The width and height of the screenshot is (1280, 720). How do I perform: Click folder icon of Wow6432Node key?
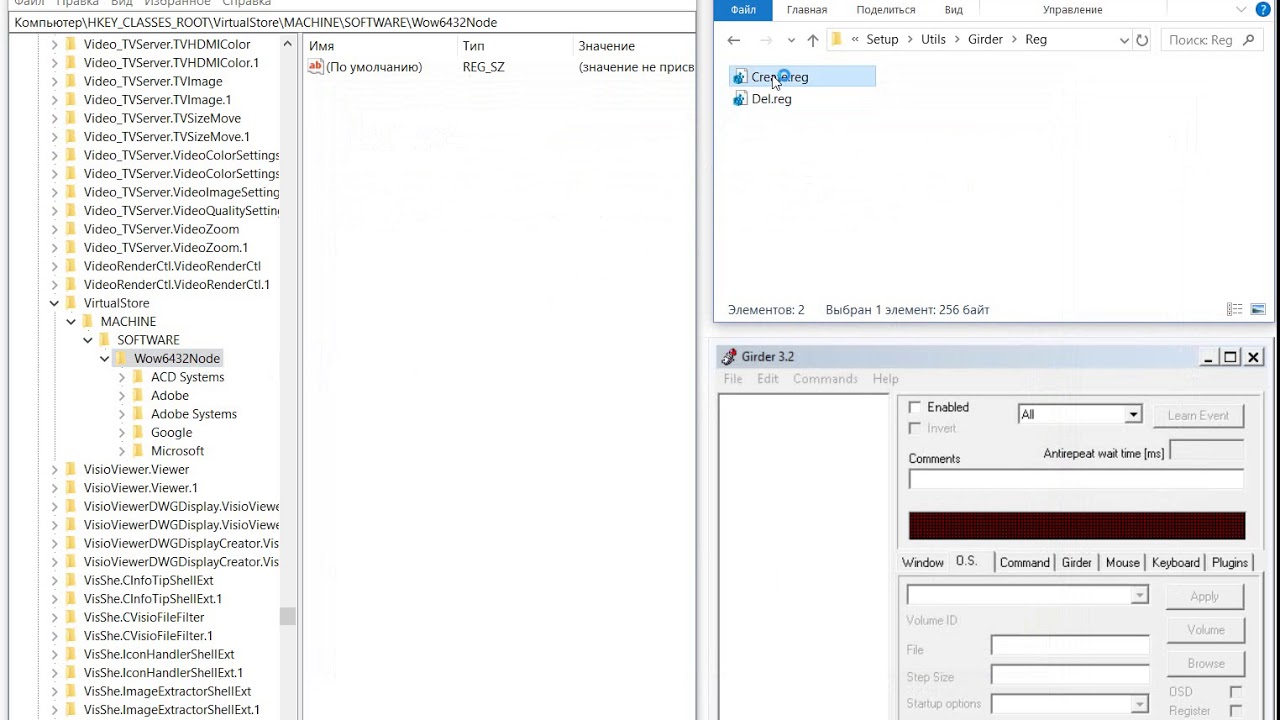click(x=122, y=358)
